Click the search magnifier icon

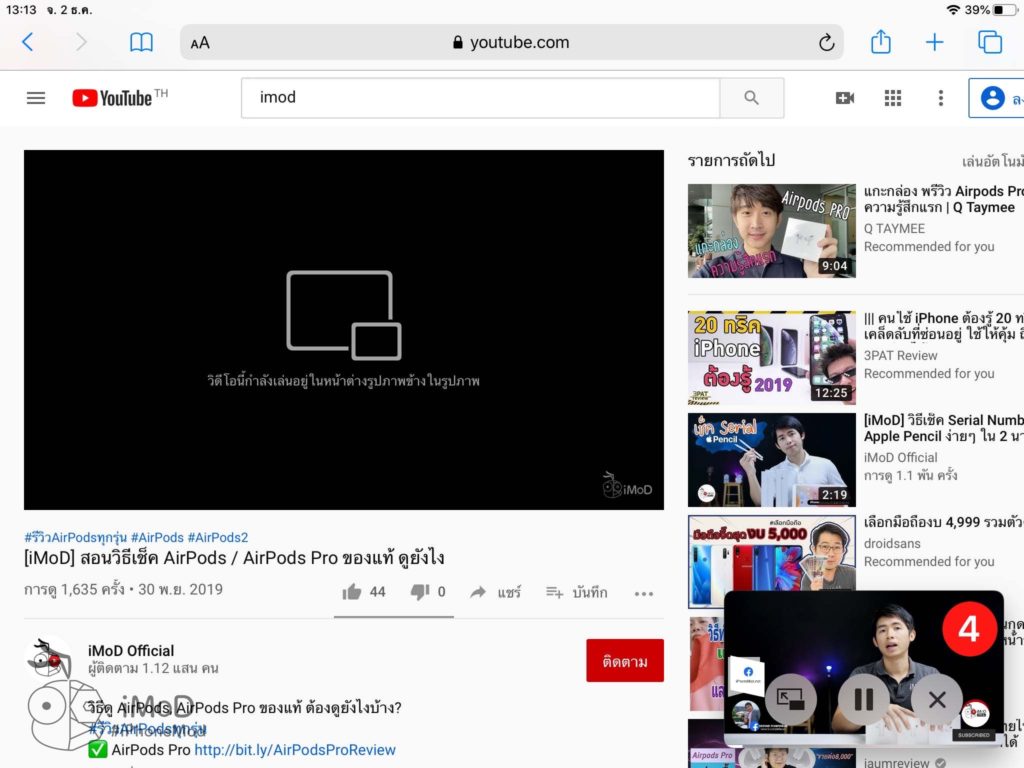pos(752,97)
